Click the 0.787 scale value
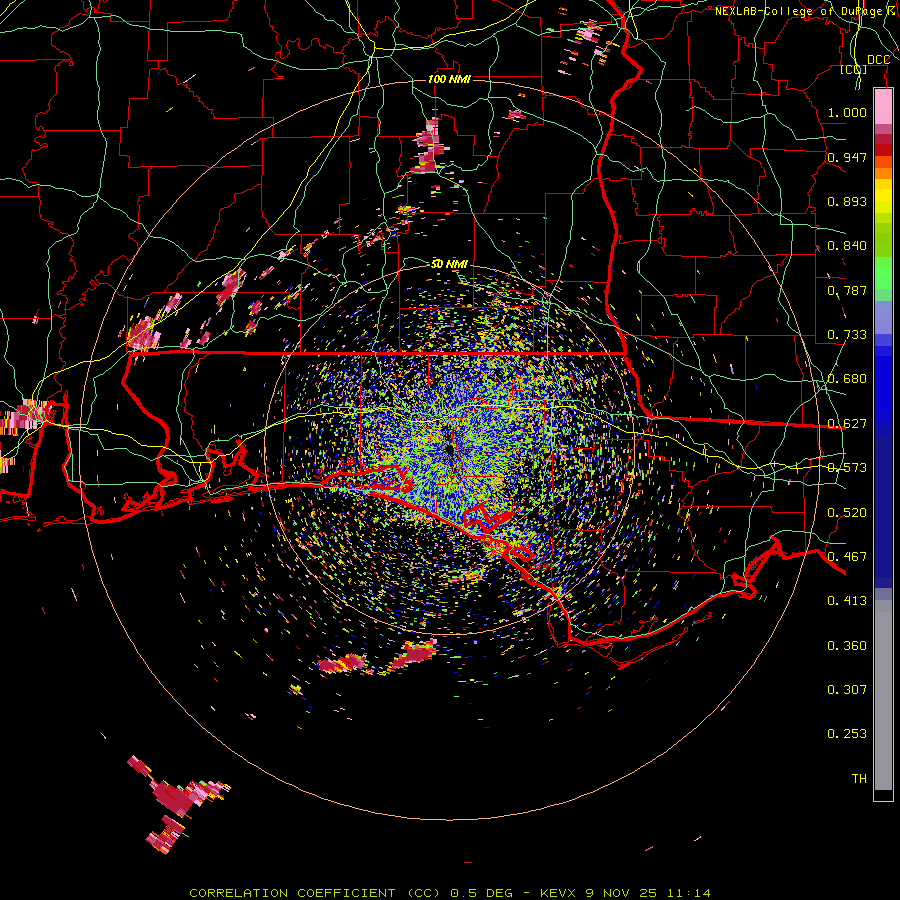The height and width of the screenshot is (900, 900). (847, 290)
